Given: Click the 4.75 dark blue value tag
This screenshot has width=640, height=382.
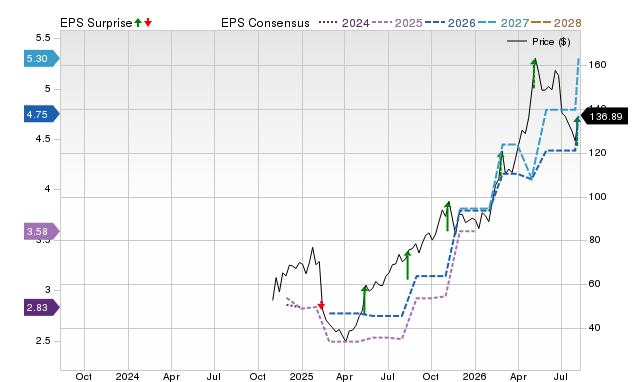Looking at the screenshot, I should click(x=42, y=114).
